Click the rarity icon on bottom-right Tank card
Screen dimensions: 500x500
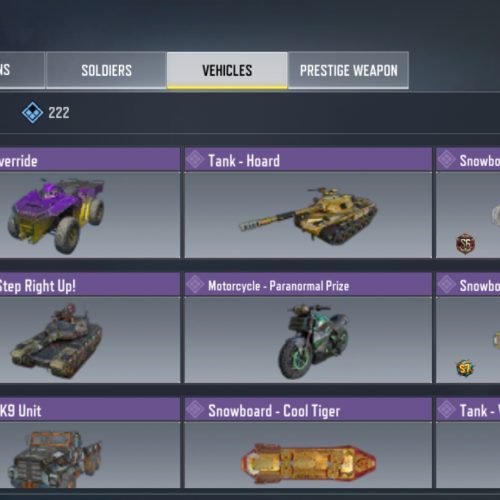[447, 410]
